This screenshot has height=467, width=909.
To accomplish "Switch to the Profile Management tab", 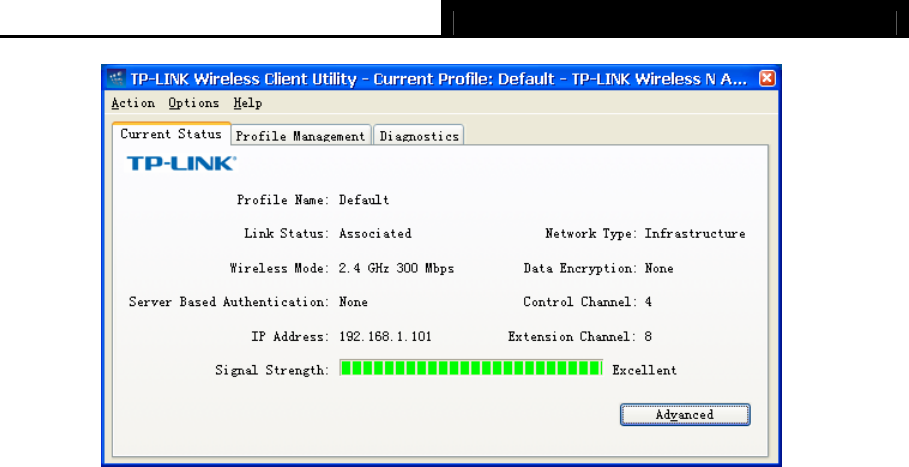I will 300,136.
